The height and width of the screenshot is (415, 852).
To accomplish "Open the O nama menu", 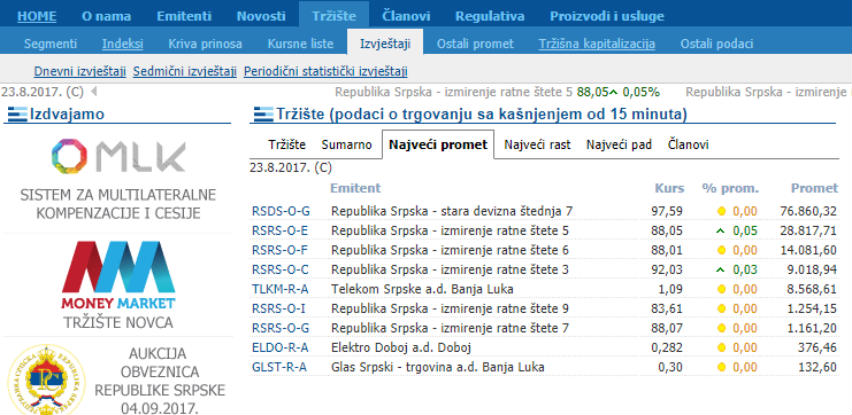I will 106,16.
